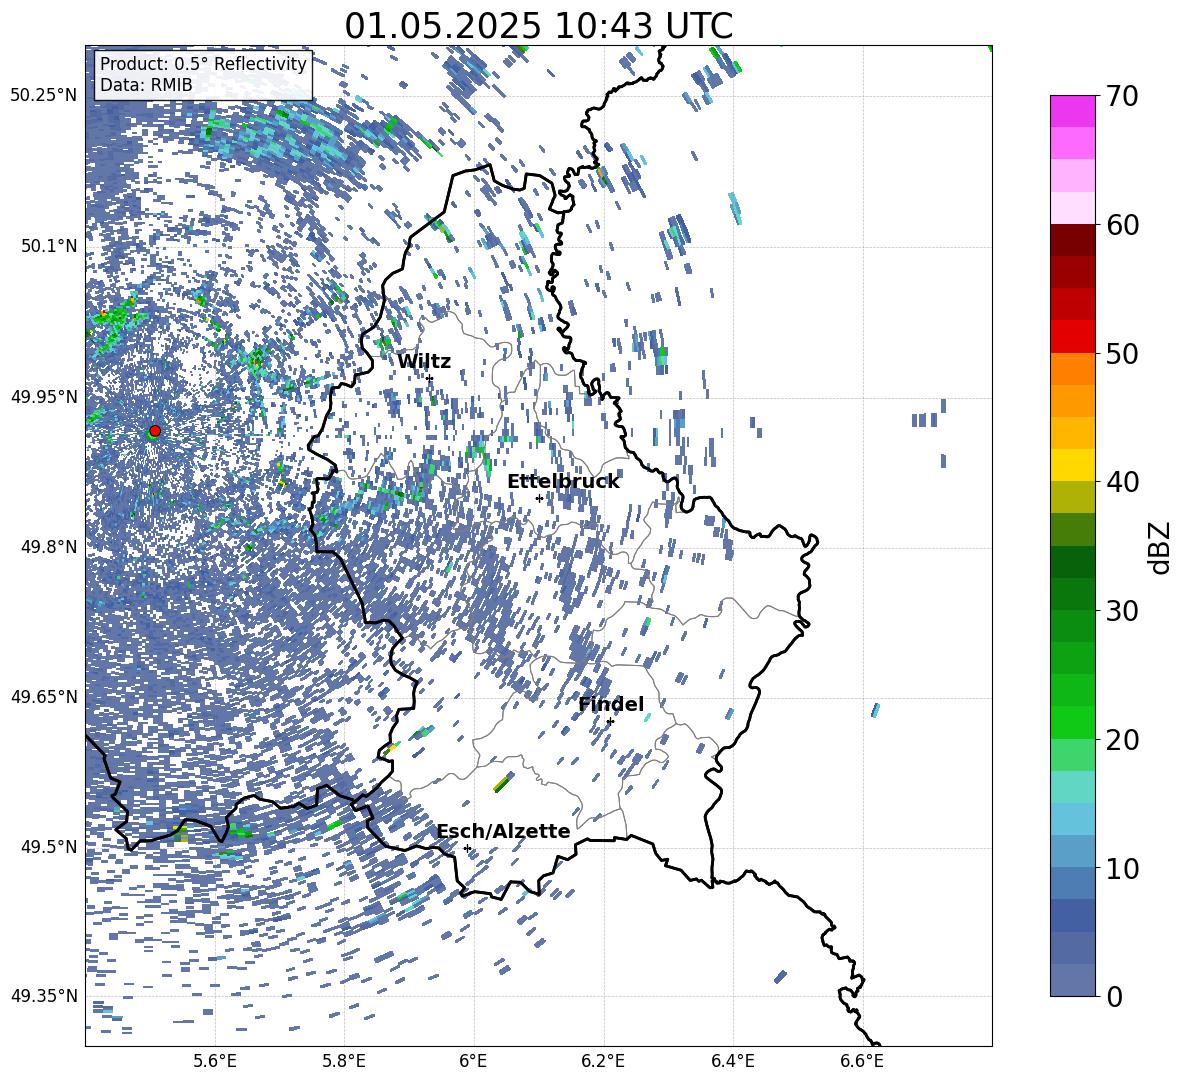This screenshot has width=1184, height=1081.
Task: Click the 50.25°N latitude label
Action: click(x=44, y=96)
